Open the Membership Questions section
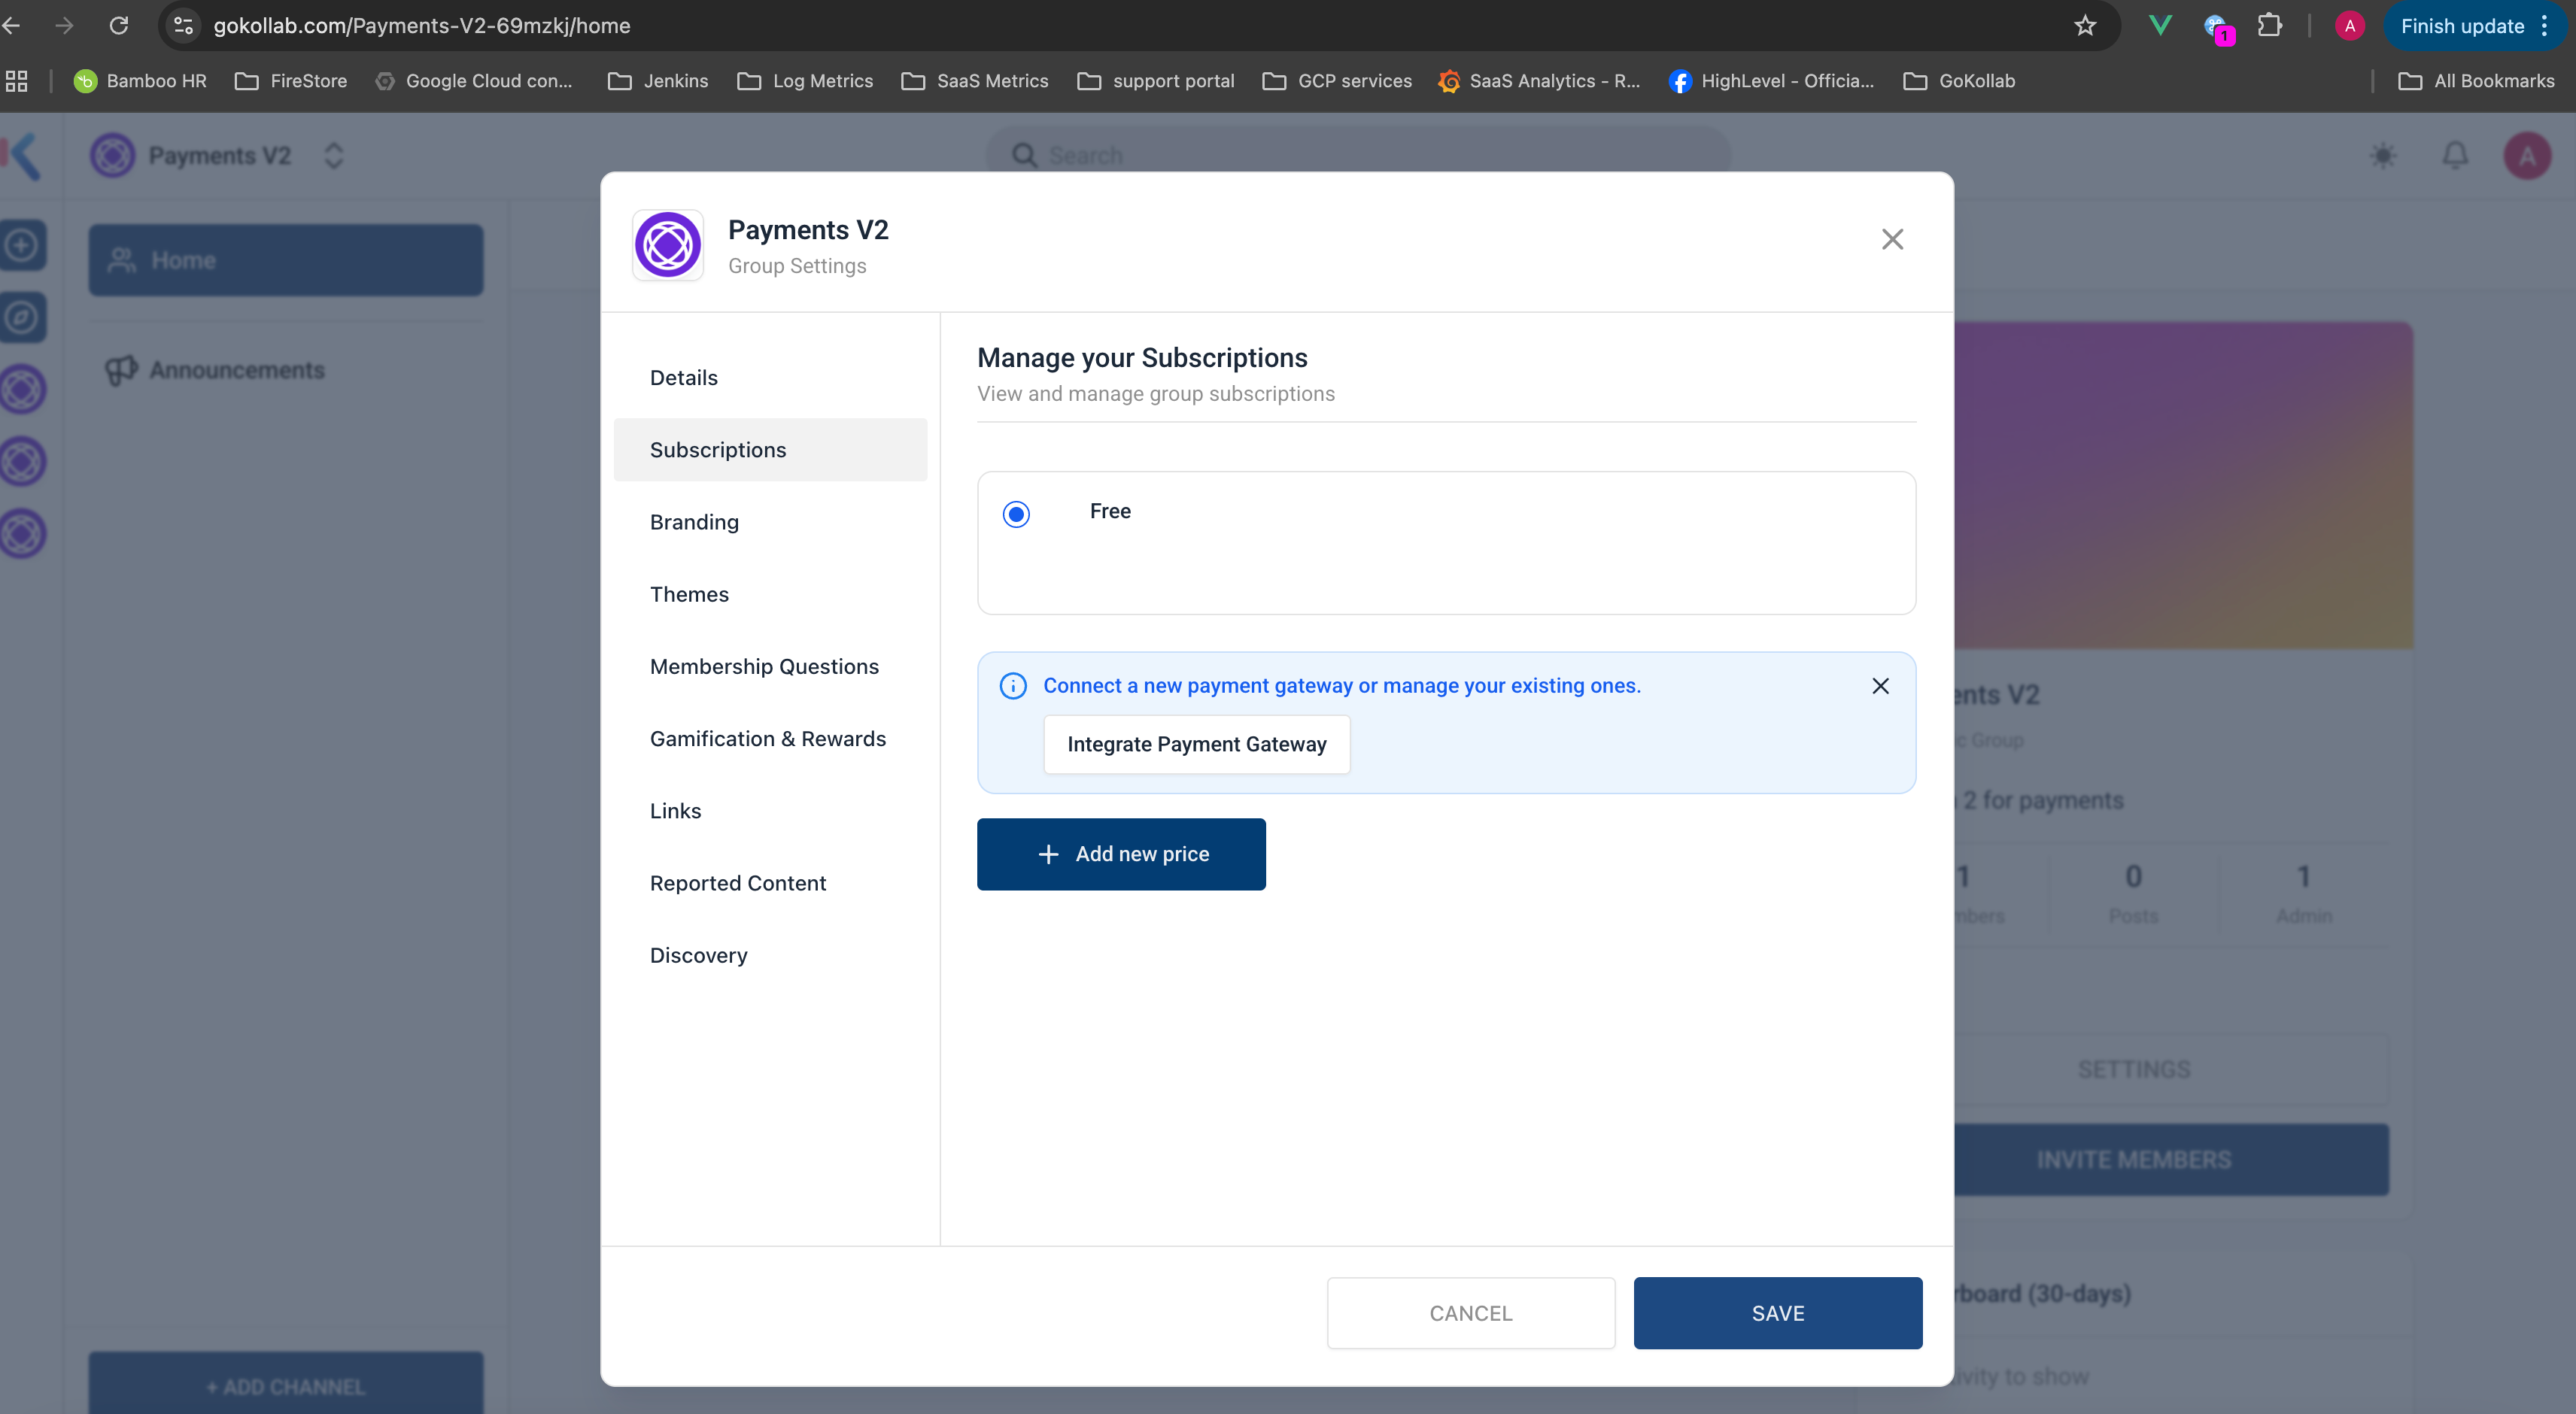 click(764, 666)
